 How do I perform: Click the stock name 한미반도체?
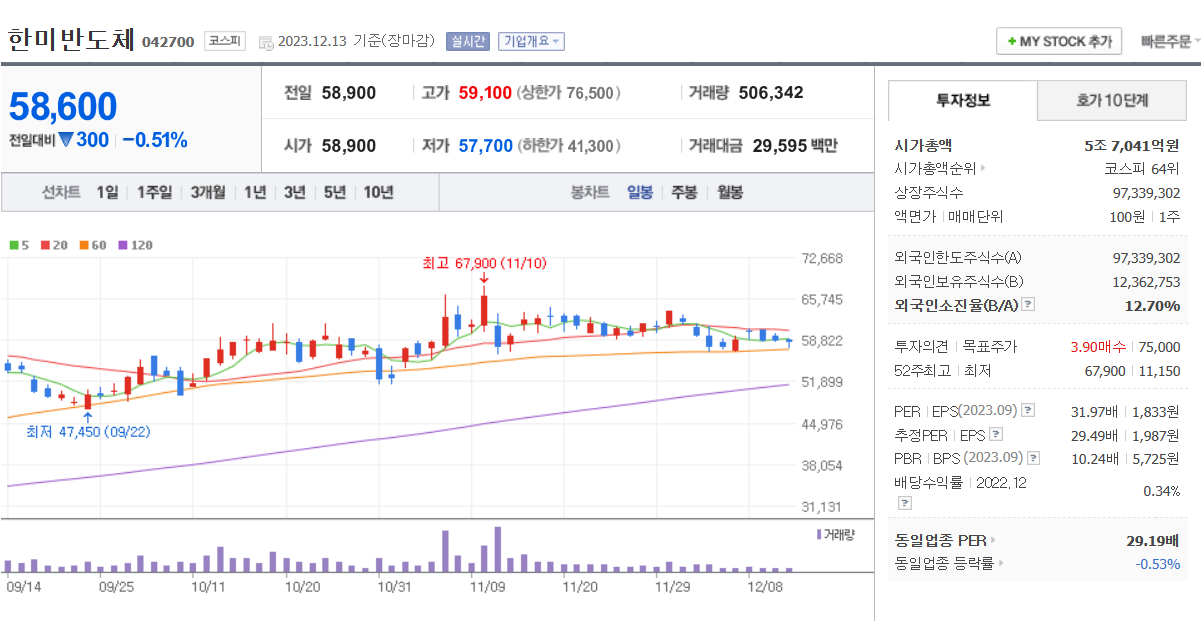(70, 41)
